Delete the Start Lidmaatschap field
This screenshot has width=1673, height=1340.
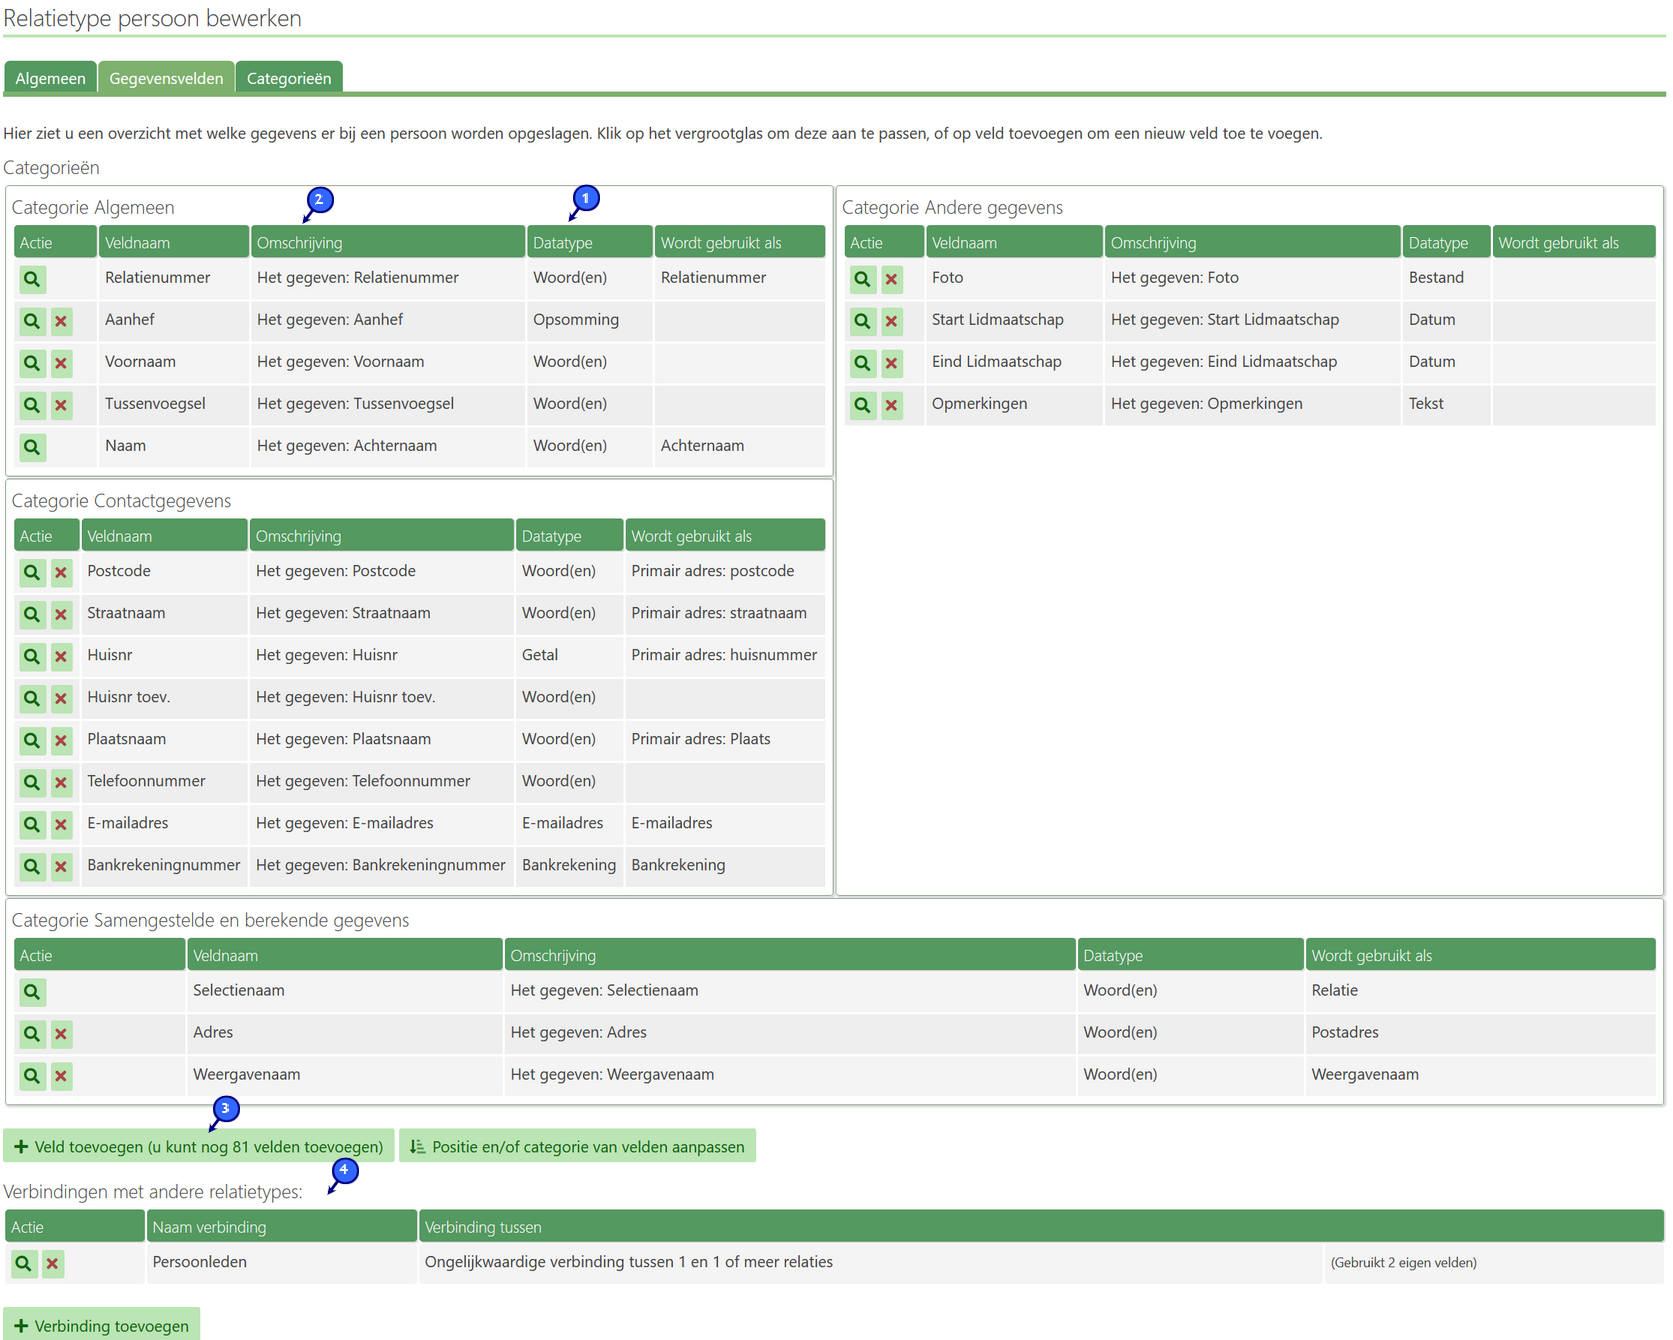[891, 321]
